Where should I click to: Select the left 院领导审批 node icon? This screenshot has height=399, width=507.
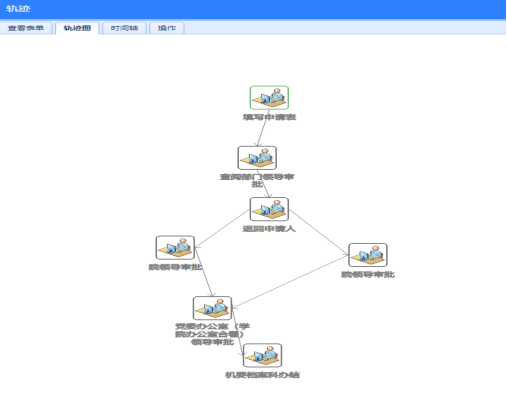pos(175,248)
